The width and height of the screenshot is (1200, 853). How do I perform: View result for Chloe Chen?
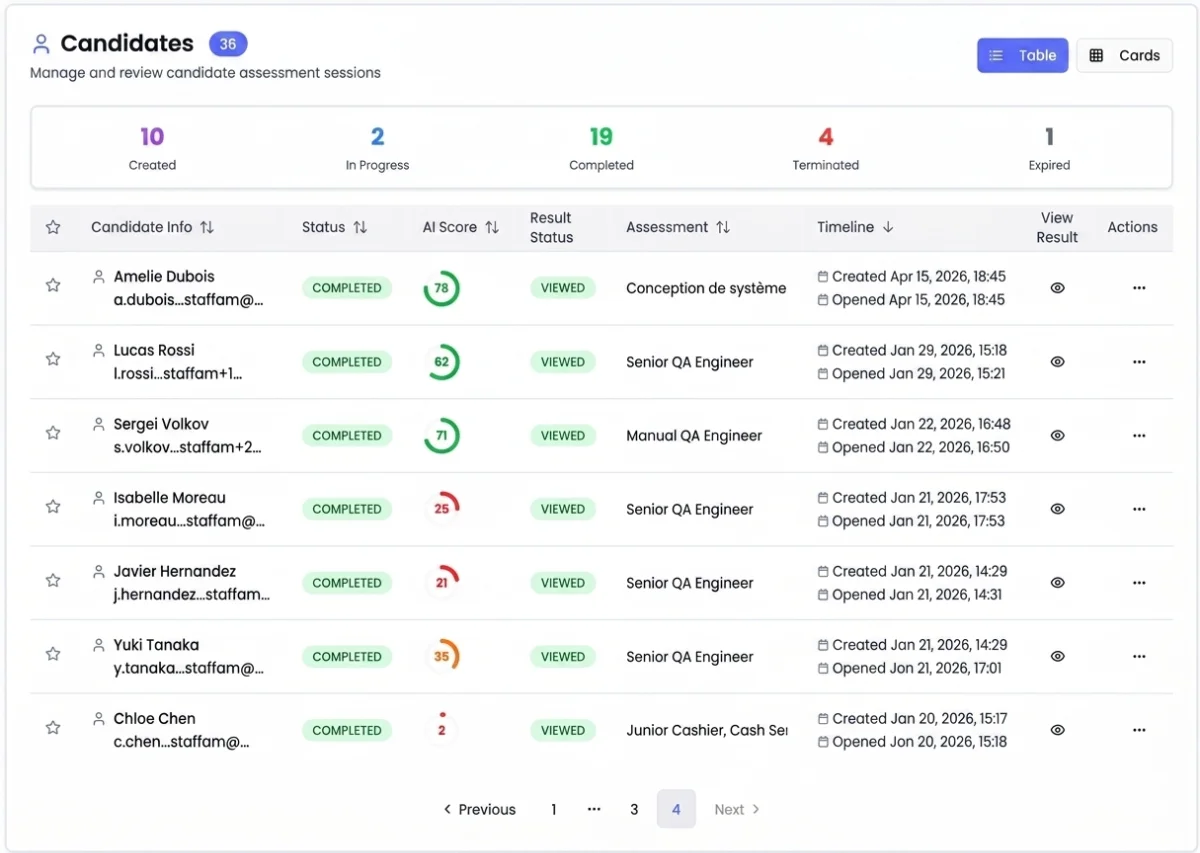(x=1057, y=730)
